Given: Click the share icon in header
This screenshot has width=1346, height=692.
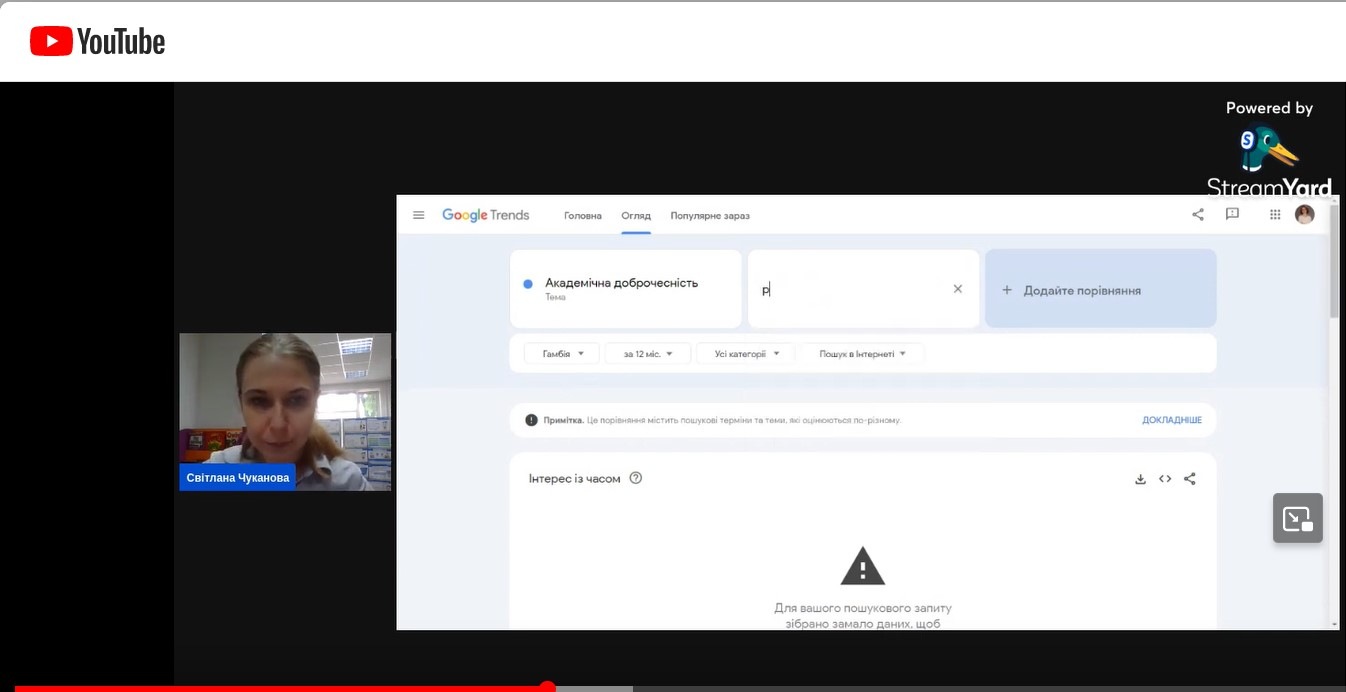Looking at the screenshot, I should pyautogui.click(x=1198, y=214).
